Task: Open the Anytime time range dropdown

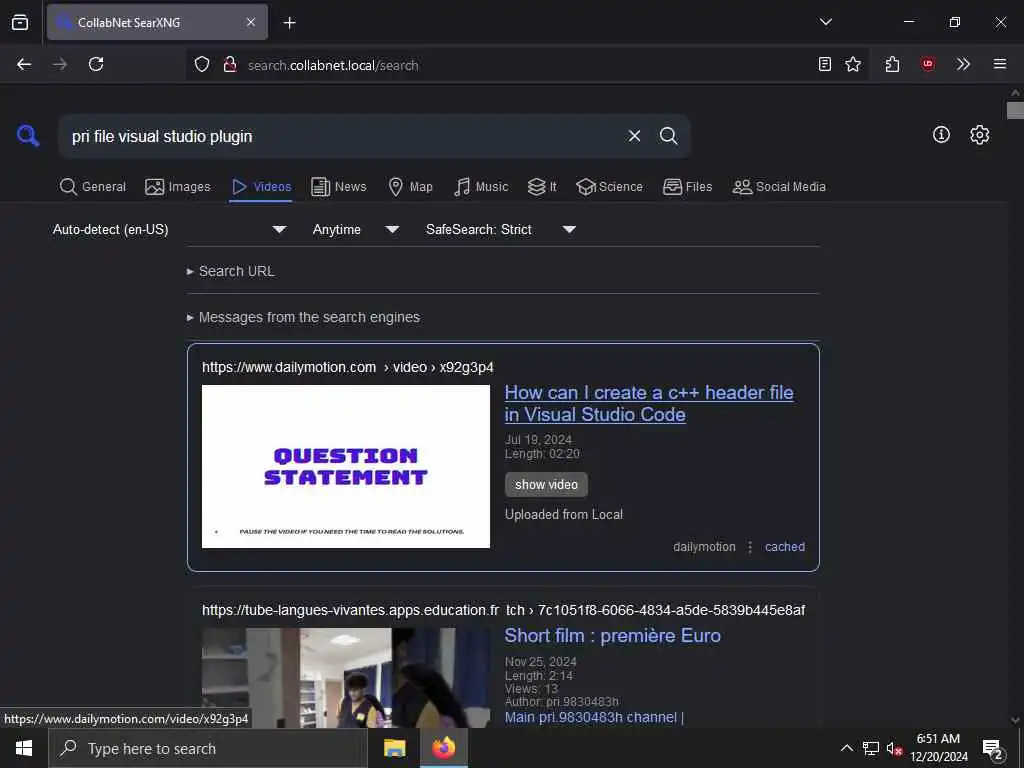Action: click(x=355, y=229)
